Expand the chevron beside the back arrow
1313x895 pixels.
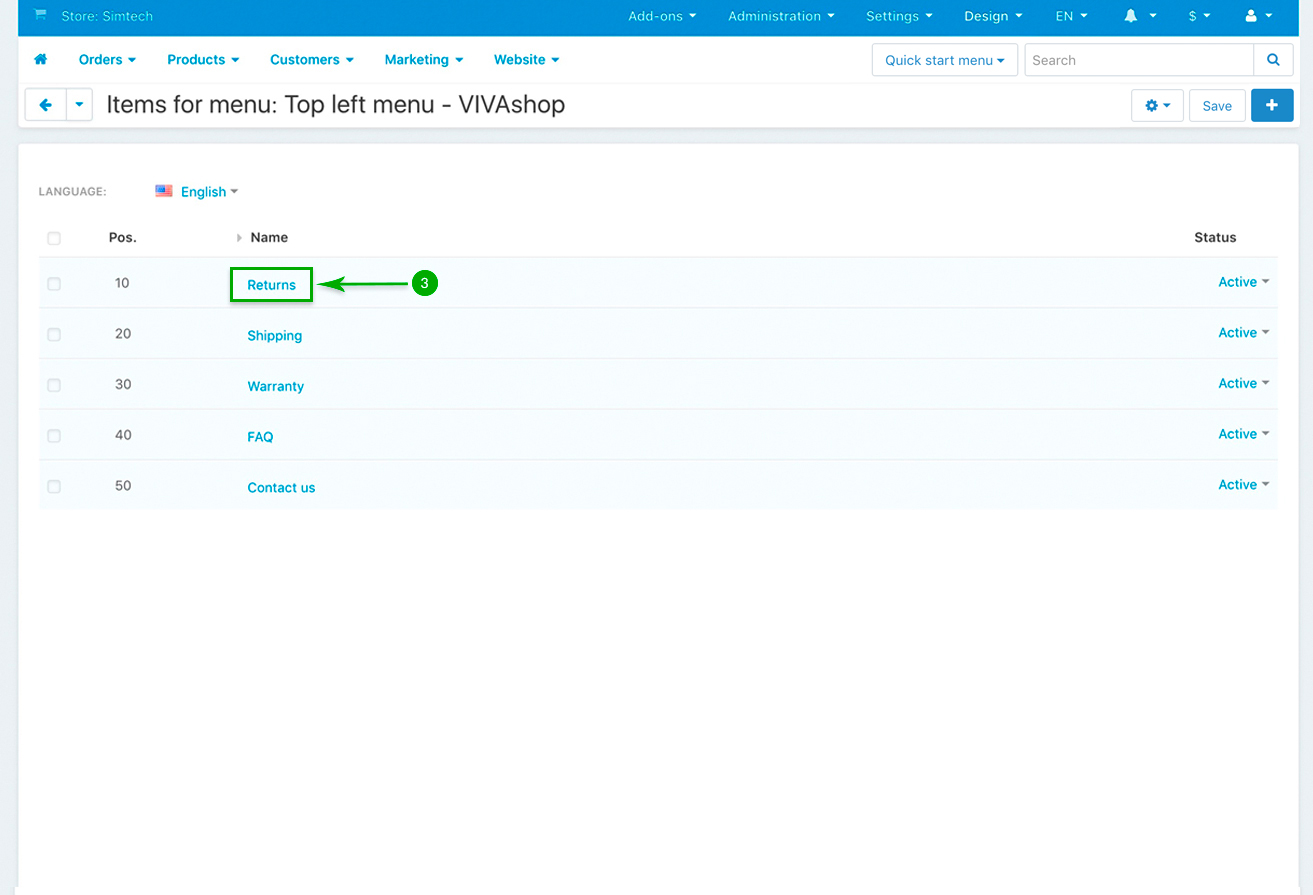[79, 104]
